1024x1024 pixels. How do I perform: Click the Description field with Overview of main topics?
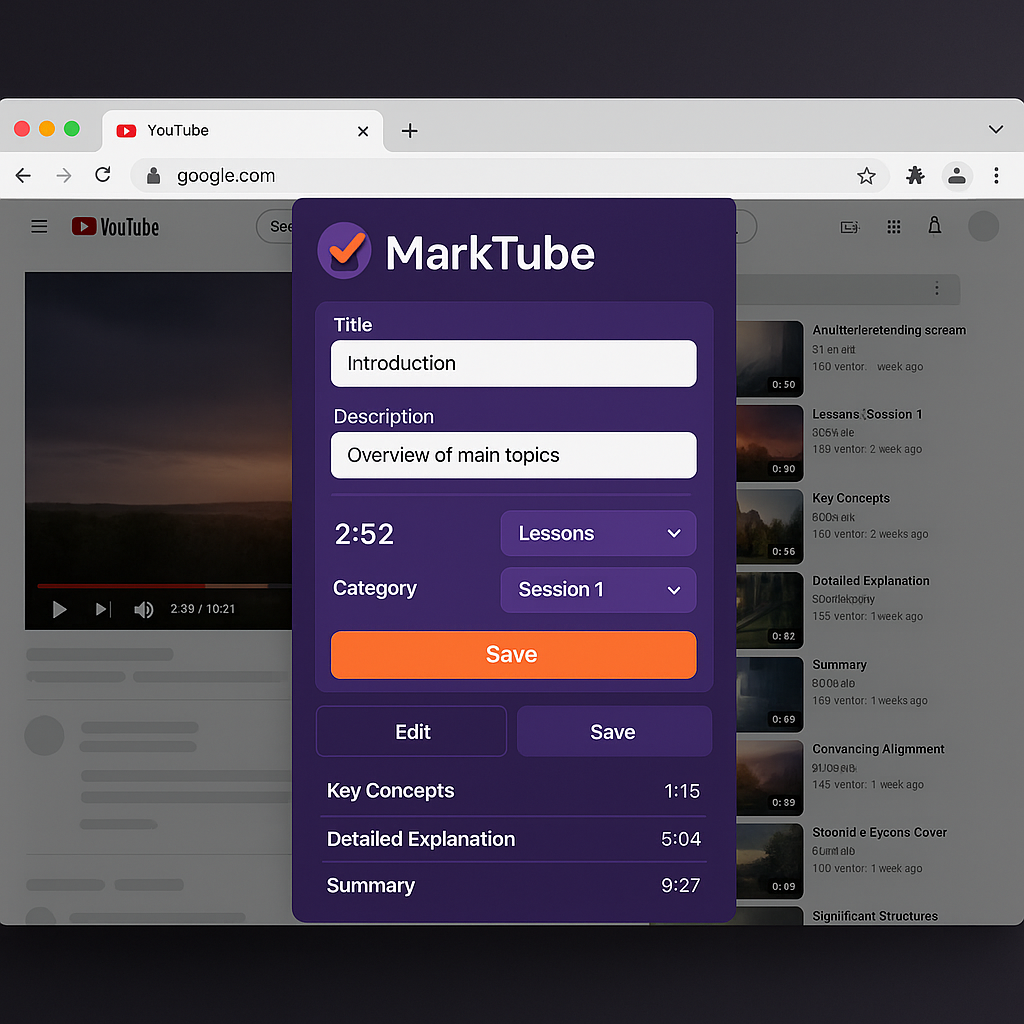(x=513, y=455)
